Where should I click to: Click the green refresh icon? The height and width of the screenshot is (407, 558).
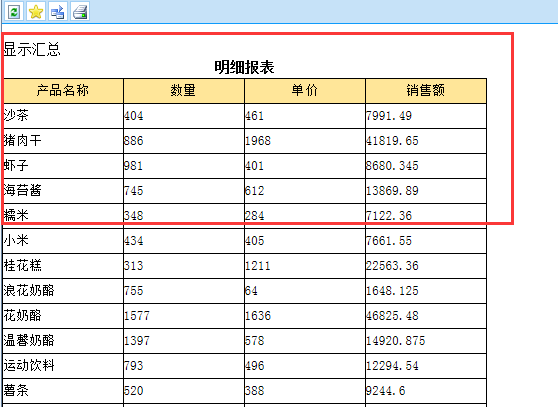[x=14, y=12]
